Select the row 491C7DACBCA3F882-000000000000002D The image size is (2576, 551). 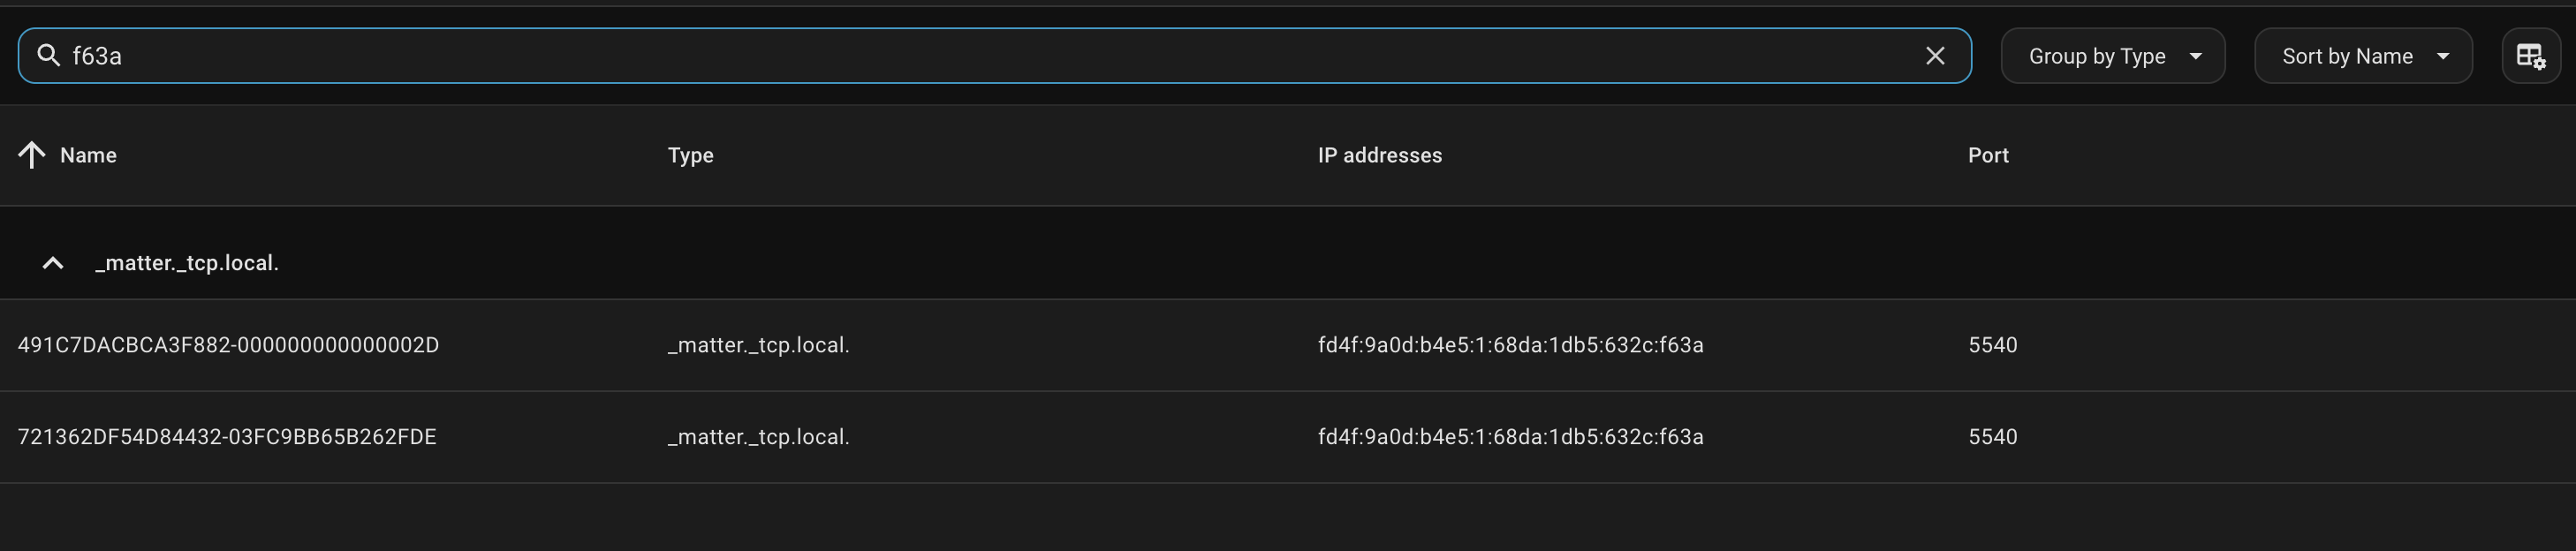pyautogui.click(x=1288, y=345)
